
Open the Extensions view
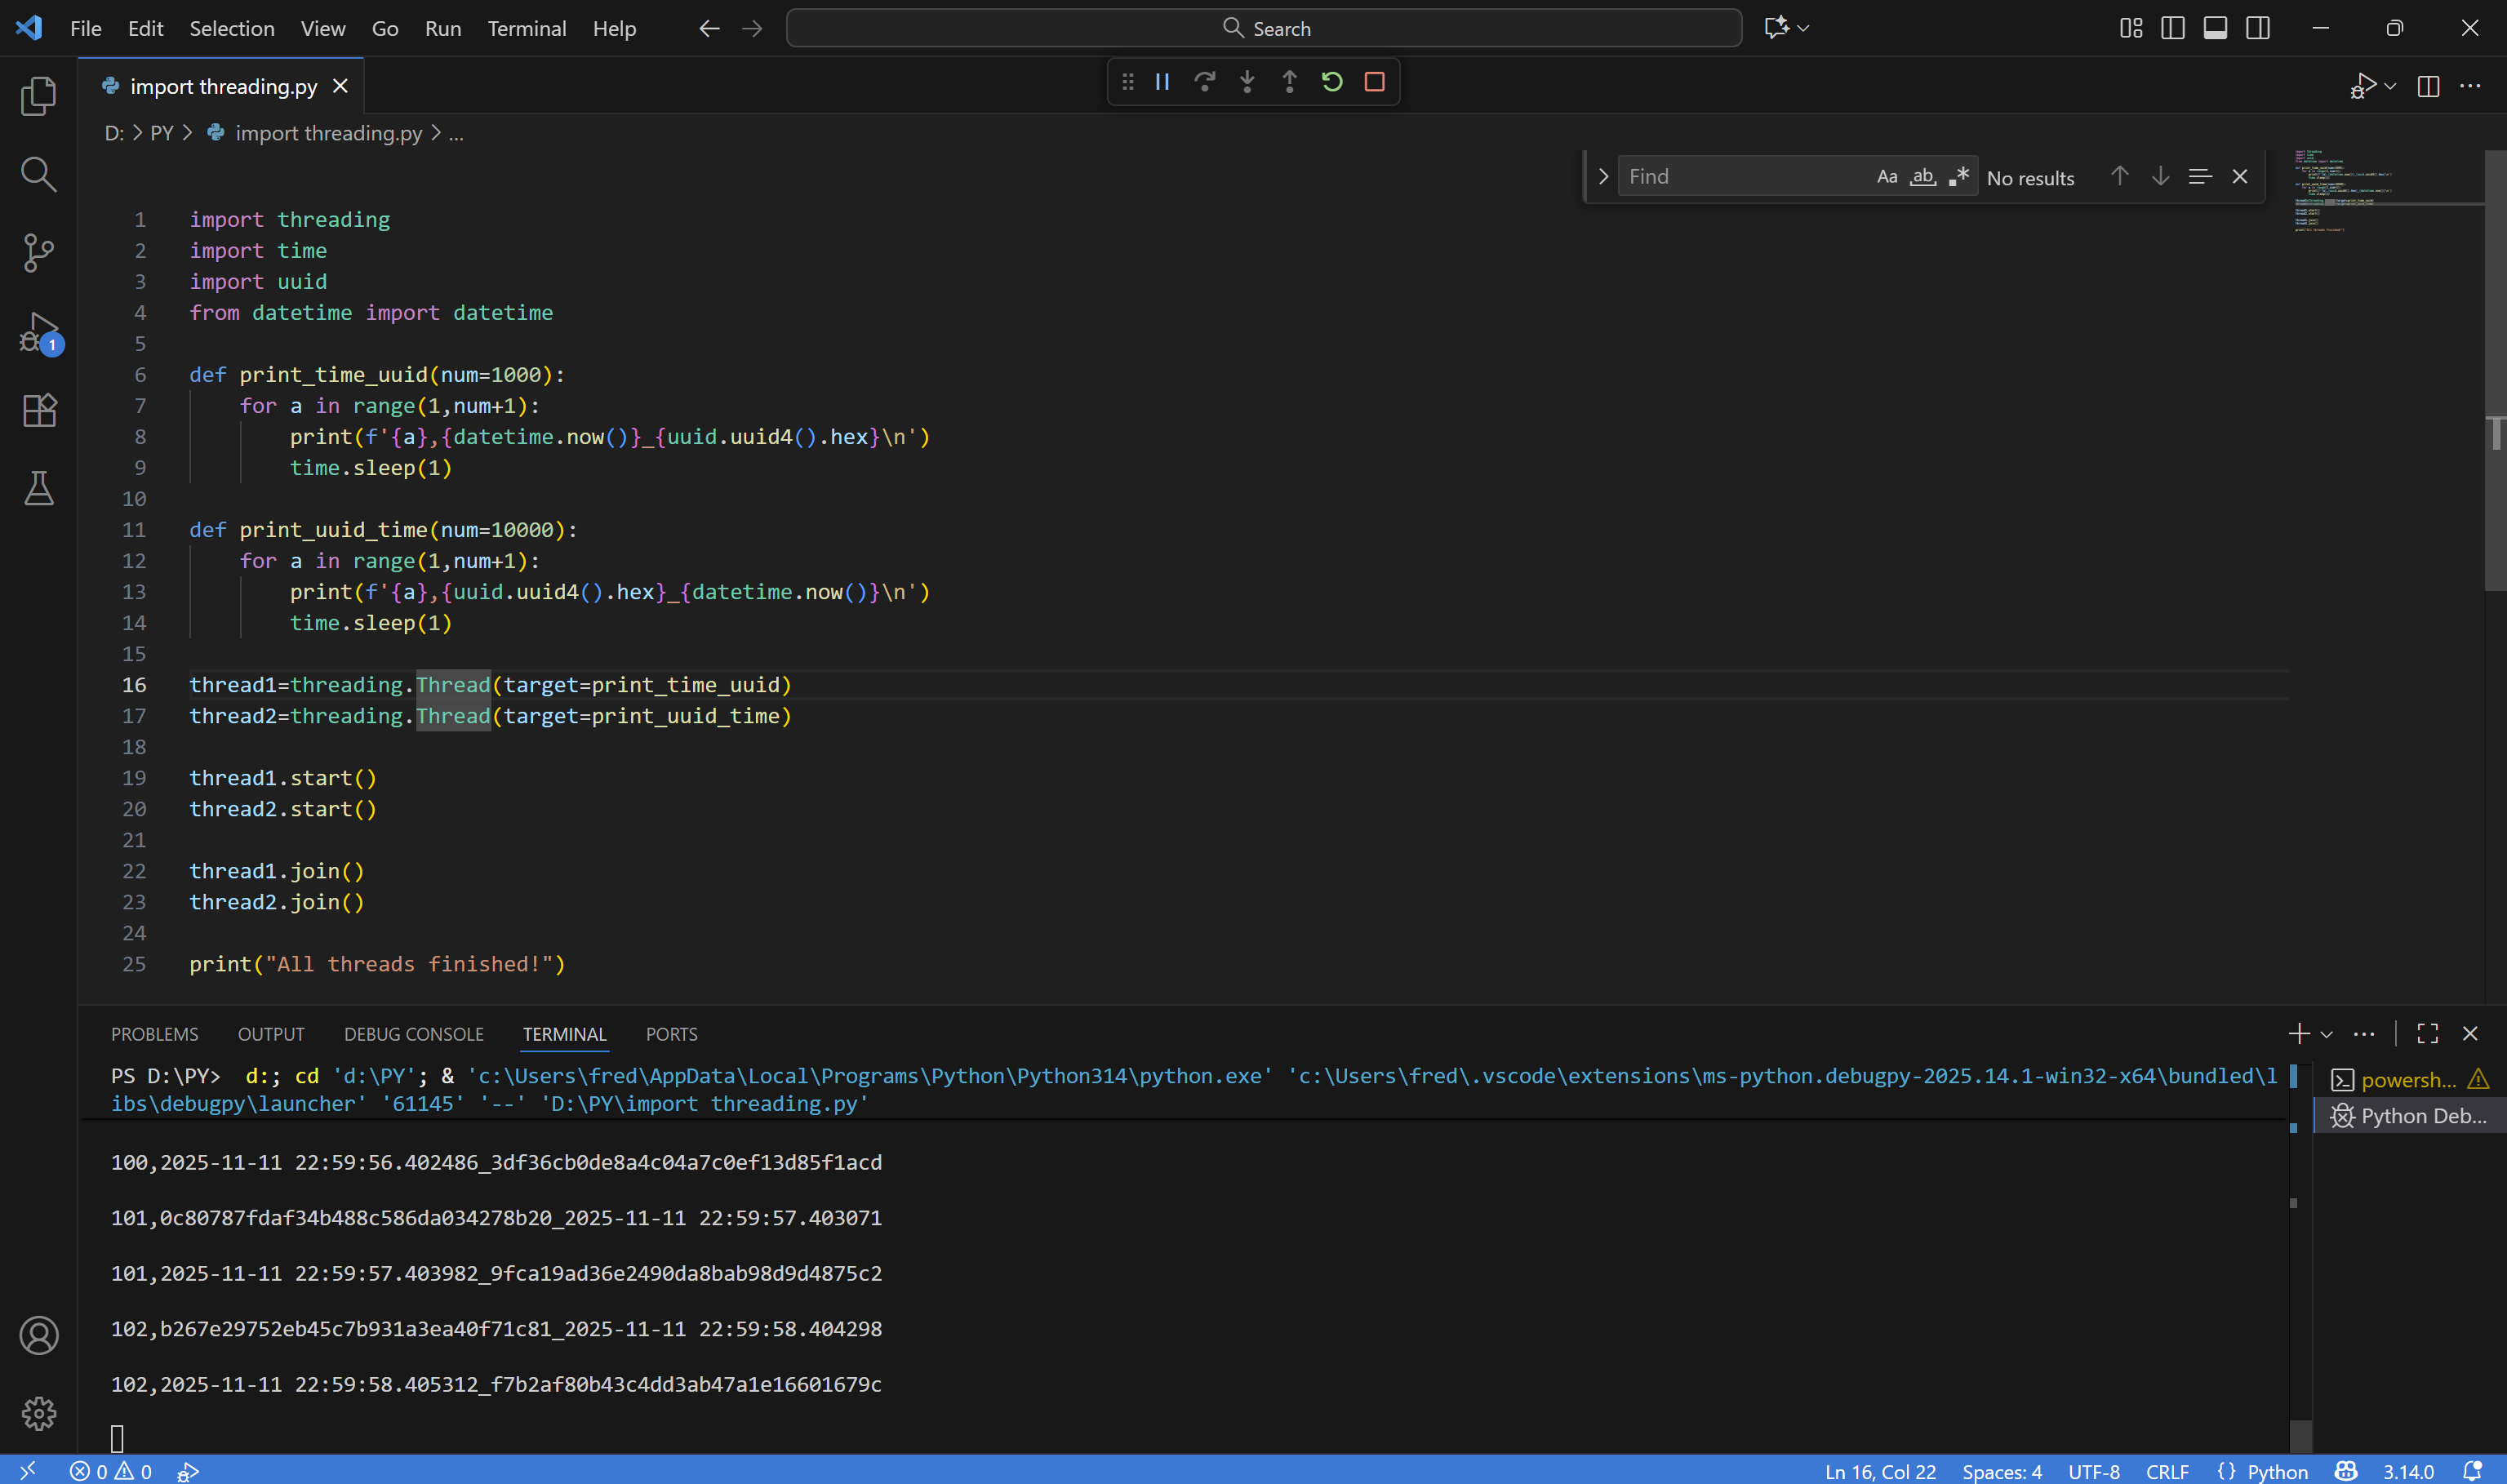[38, 410]
